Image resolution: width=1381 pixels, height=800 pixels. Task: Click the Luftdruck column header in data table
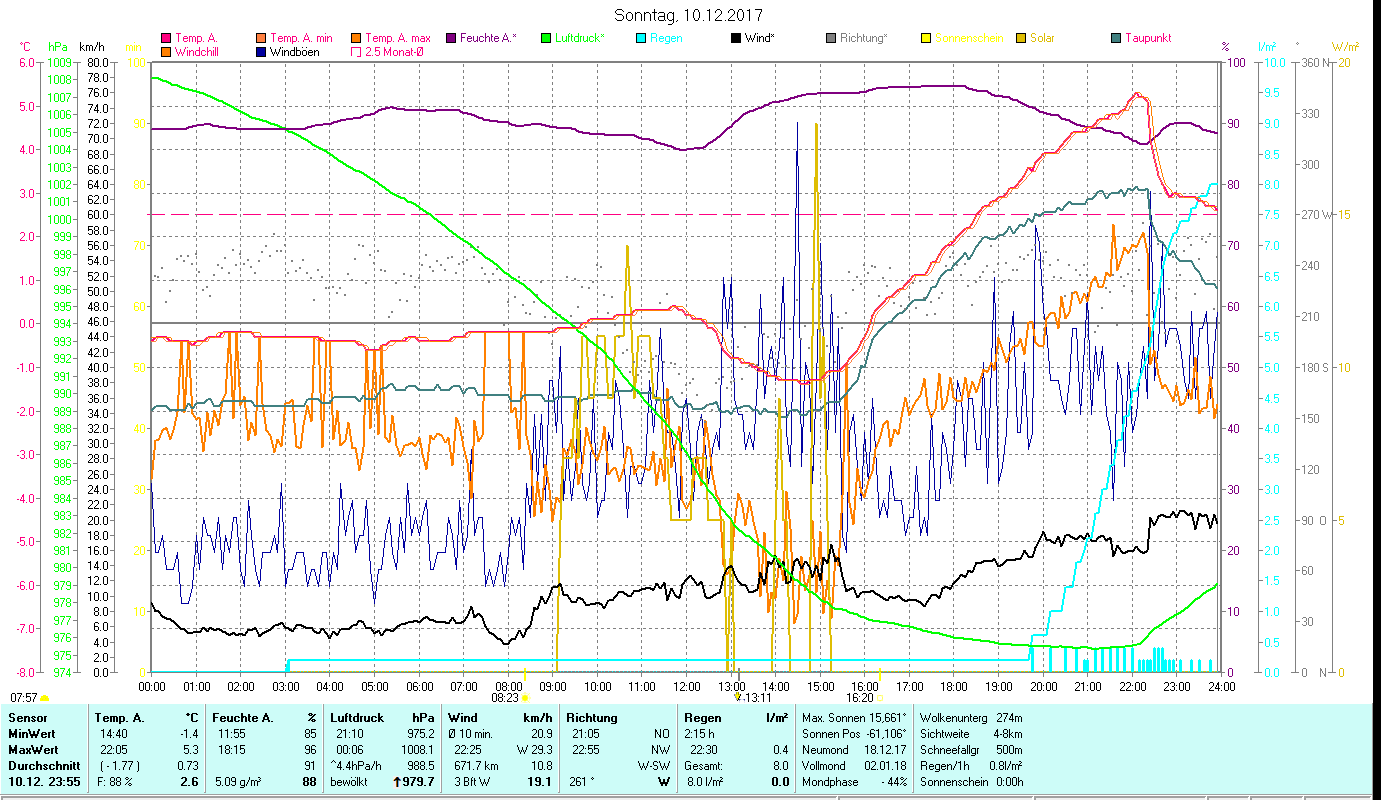click(x=356, y=717)
